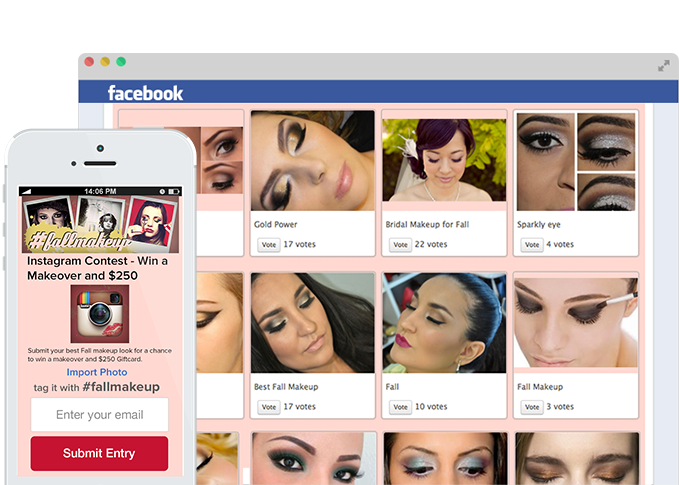Vote for the Gold Power entry
679x485 pixels.
click(268, 245)
